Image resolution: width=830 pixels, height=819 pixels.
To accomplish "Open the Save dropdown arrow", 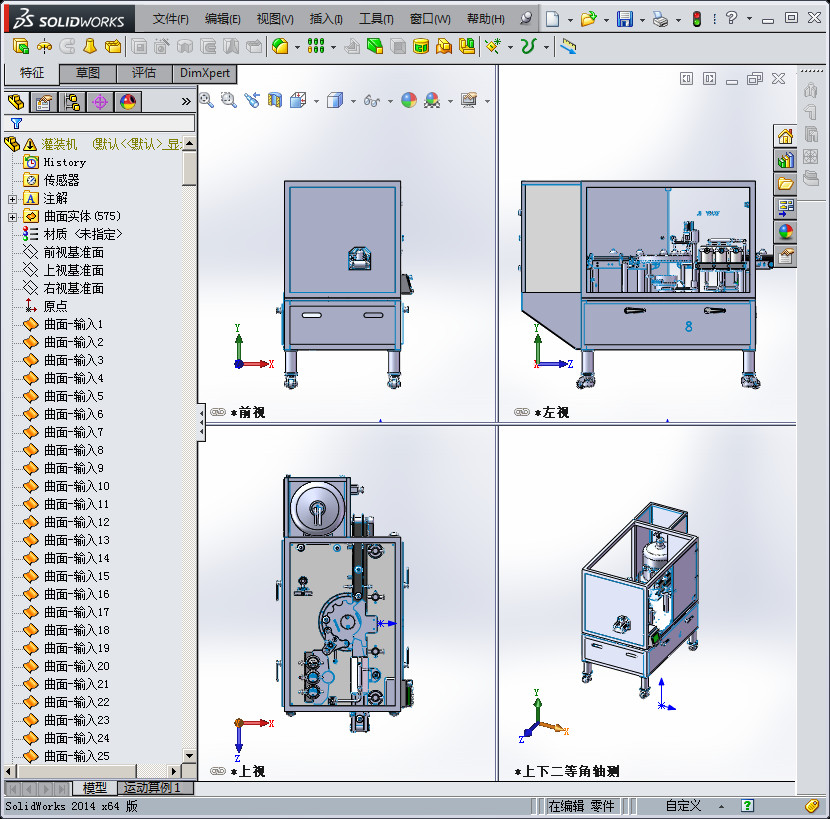I will click(x=642, y=20).
